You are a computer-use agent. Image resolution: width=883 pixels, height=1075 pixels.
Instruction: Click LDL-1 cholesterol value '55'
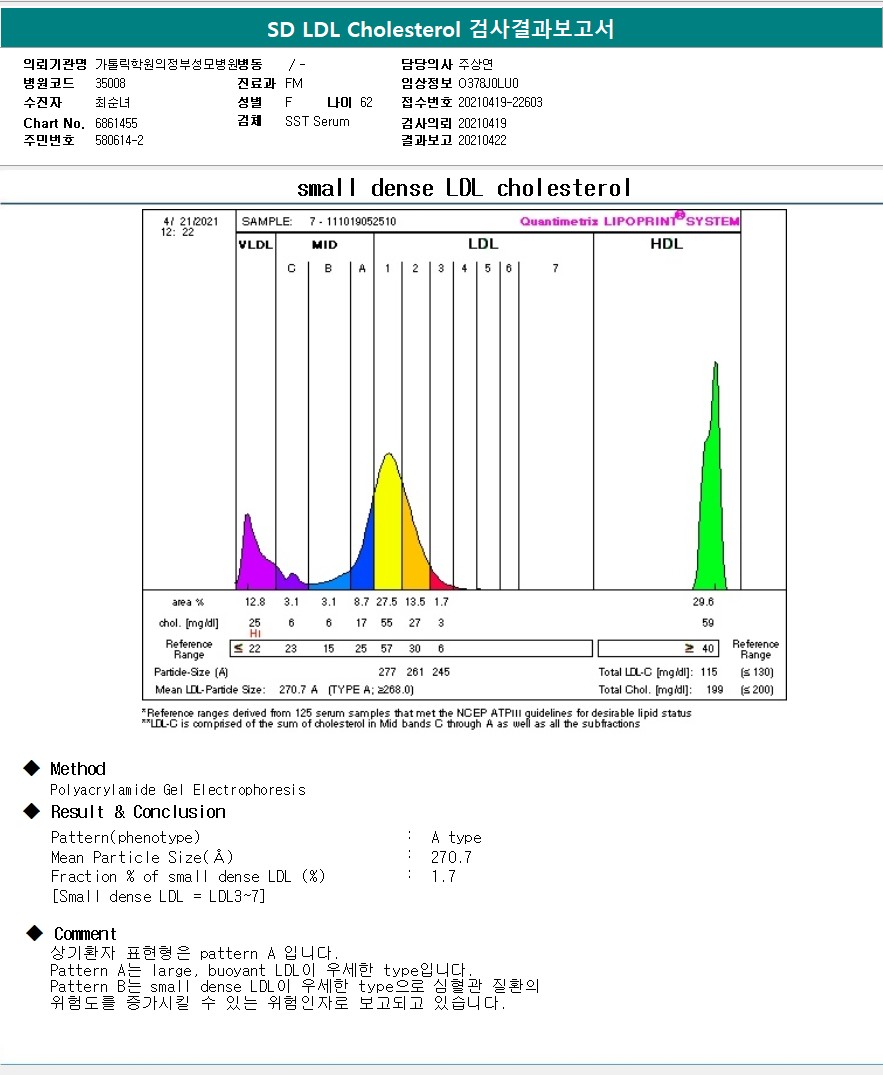point(387,623)
